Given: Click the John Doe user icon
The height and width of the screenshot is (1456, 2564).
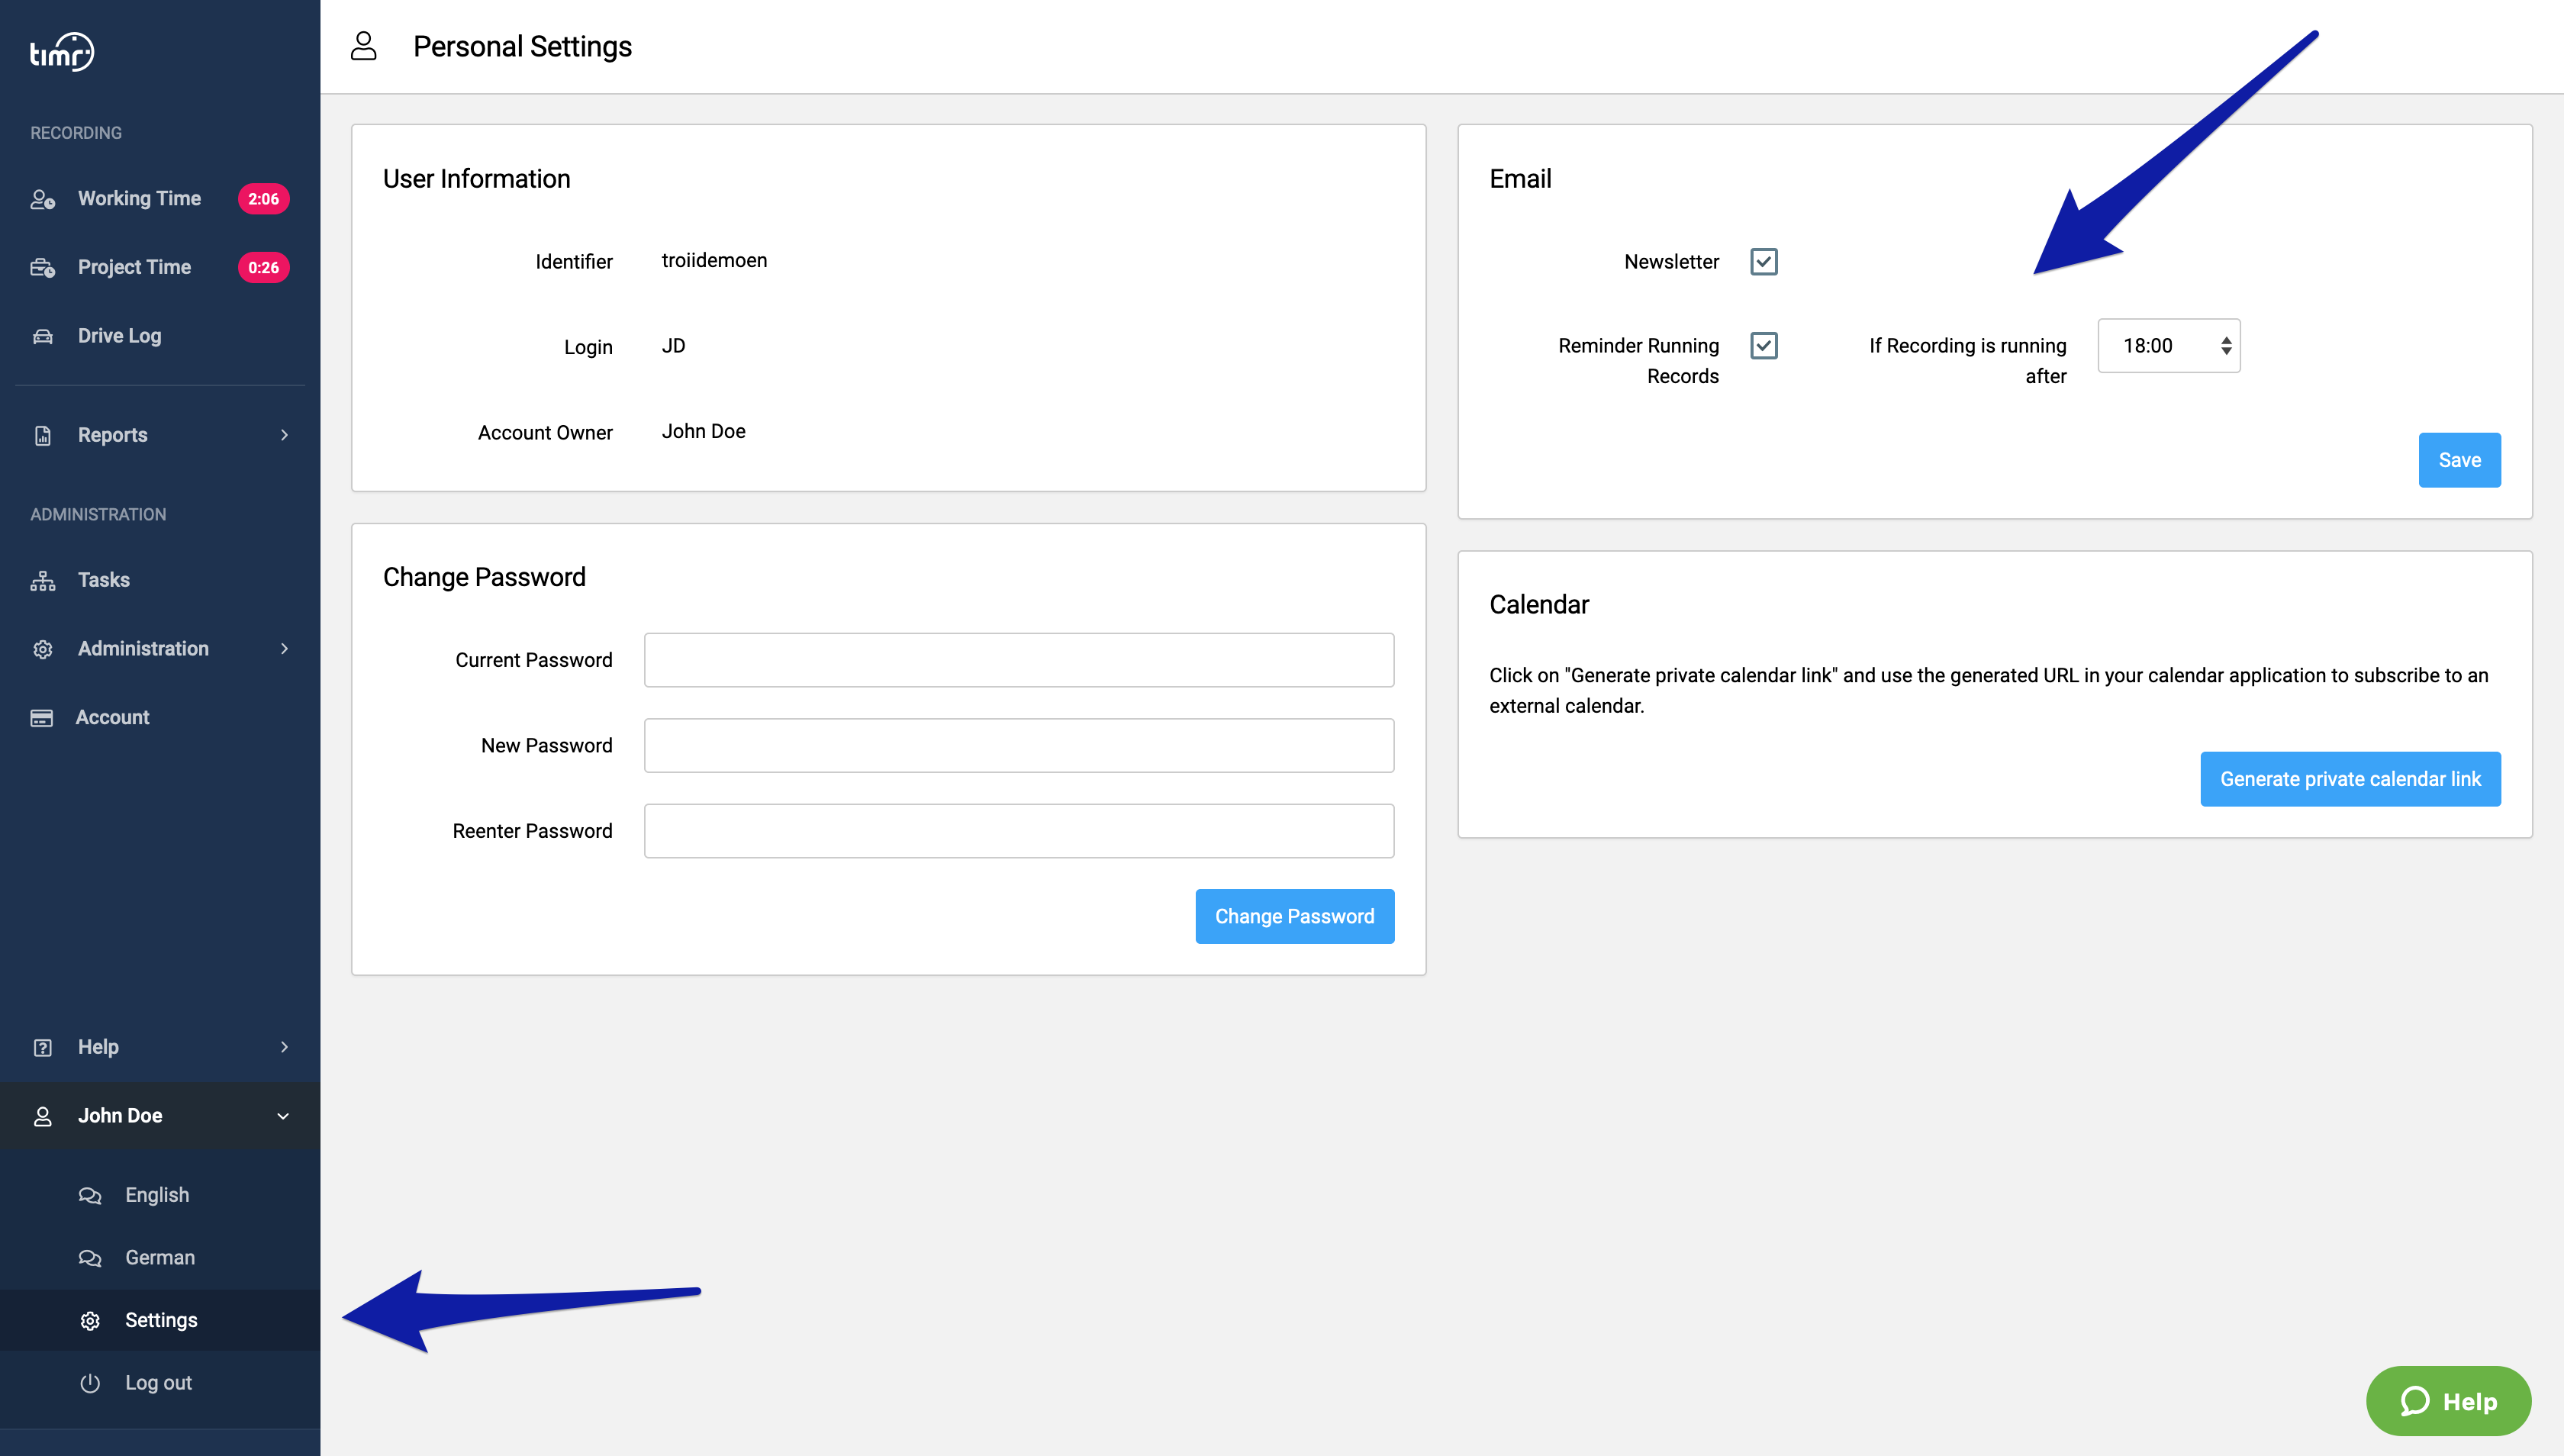Looking at the screenshot, I should point(42,1116).
